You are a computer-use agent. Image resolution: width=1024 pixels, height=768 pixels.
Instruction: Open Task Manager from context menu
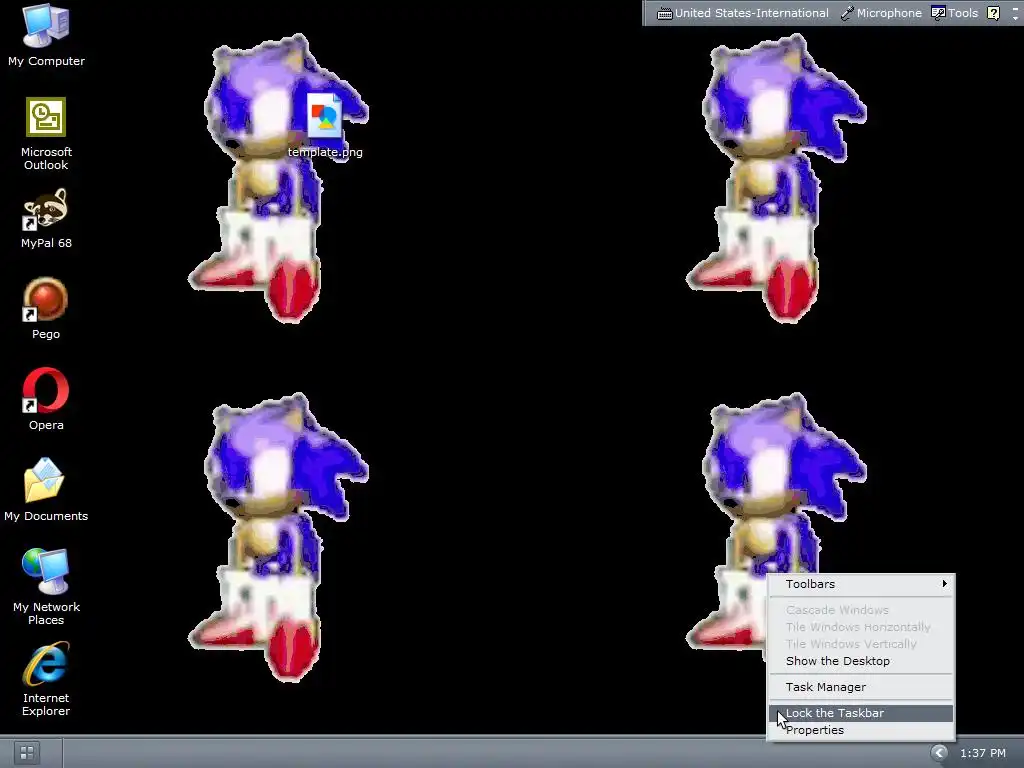point(861,687)
